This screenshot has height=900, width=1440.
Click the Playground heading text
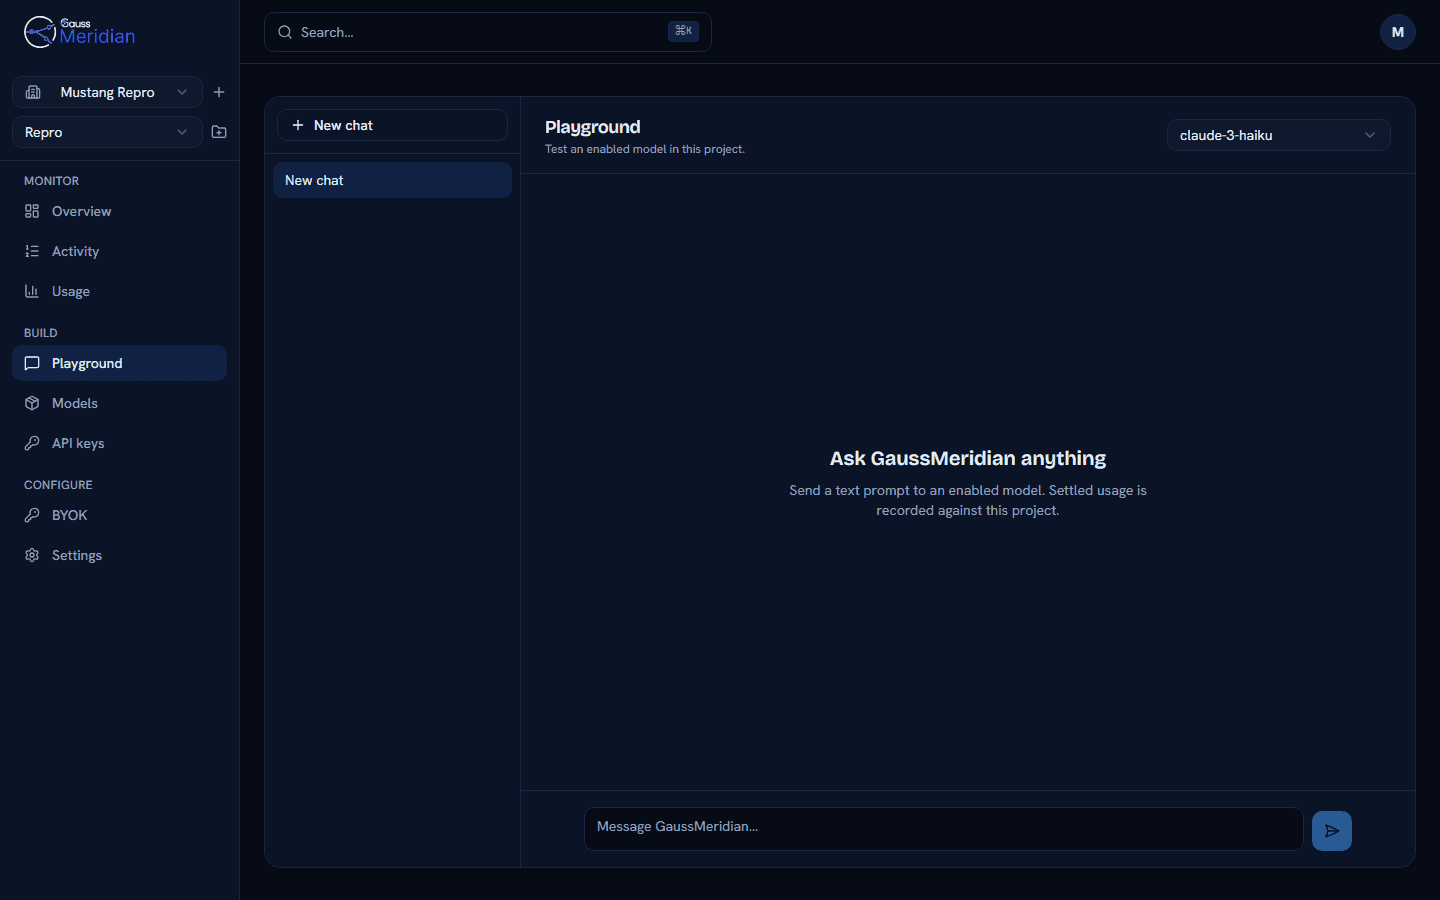click(x=592, y=127)
